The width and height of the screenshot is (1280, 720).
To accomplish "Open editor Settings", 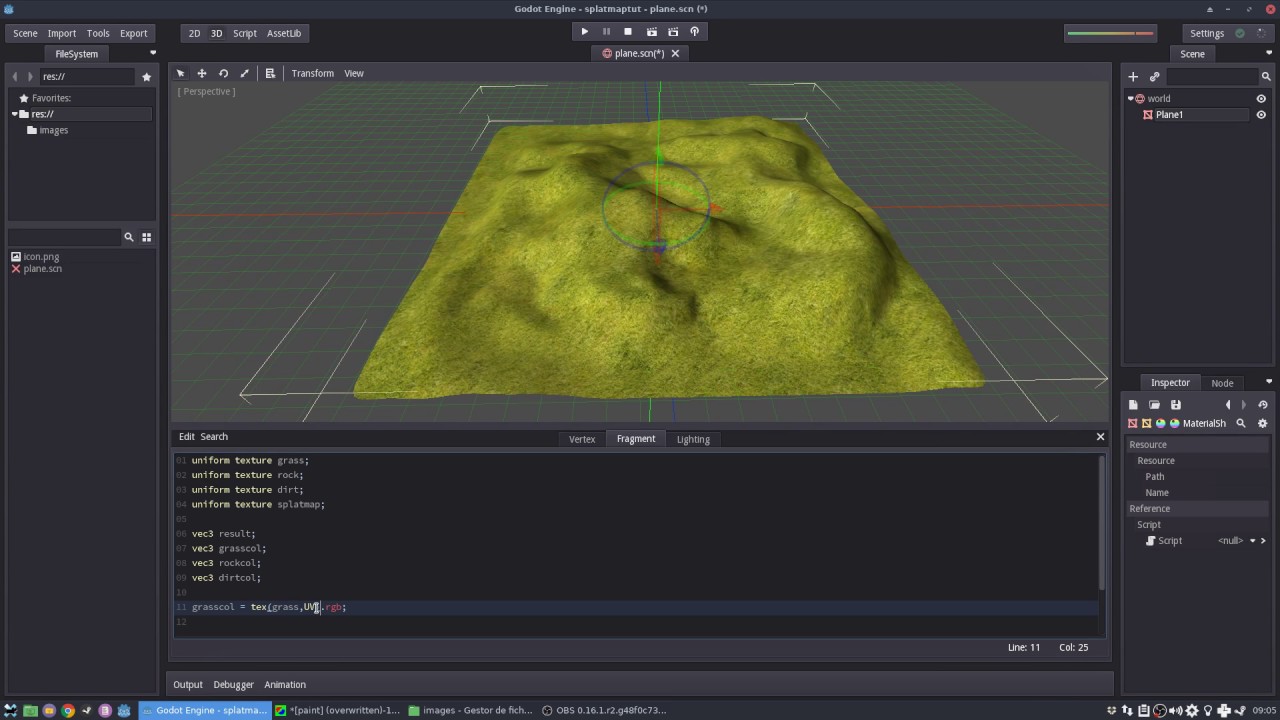I will tap(1207, 33).
